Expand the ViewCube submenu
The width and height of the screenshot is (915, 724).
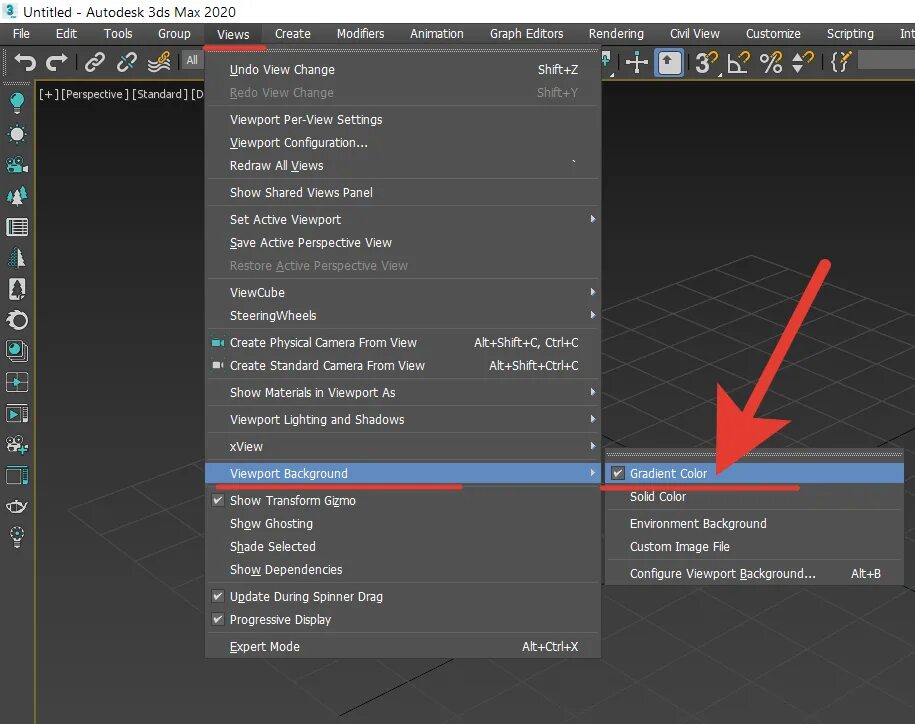[x=403, y=292]
